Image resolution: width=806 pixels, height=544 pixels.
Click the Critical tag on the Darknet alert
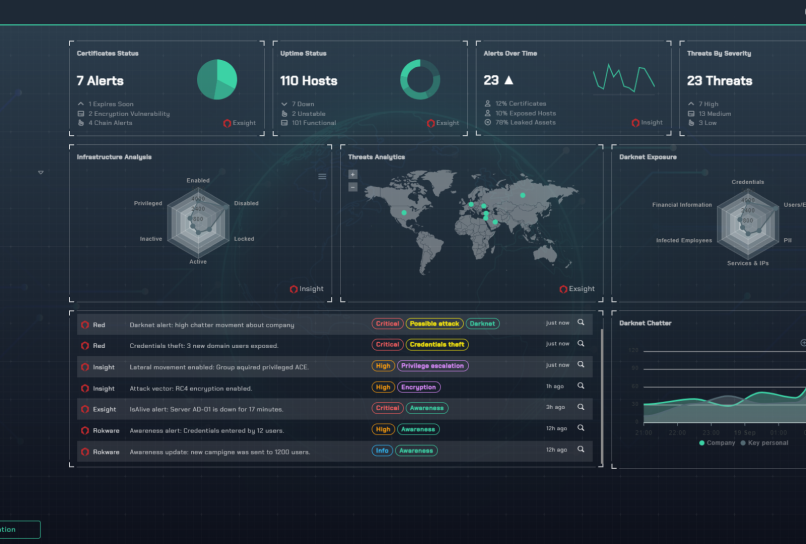click(x=387, y=324)
